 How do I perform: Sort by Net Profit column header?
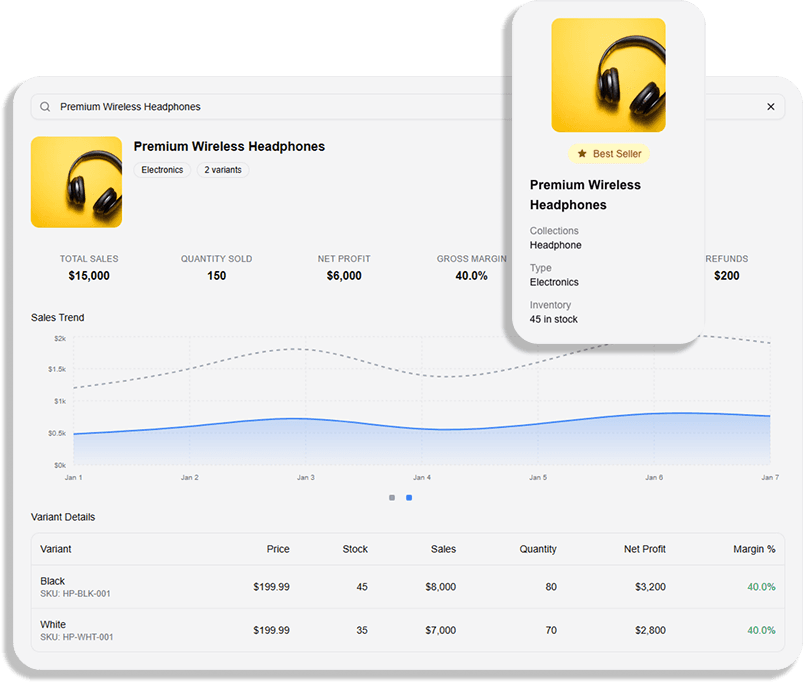tap(644, 549)
